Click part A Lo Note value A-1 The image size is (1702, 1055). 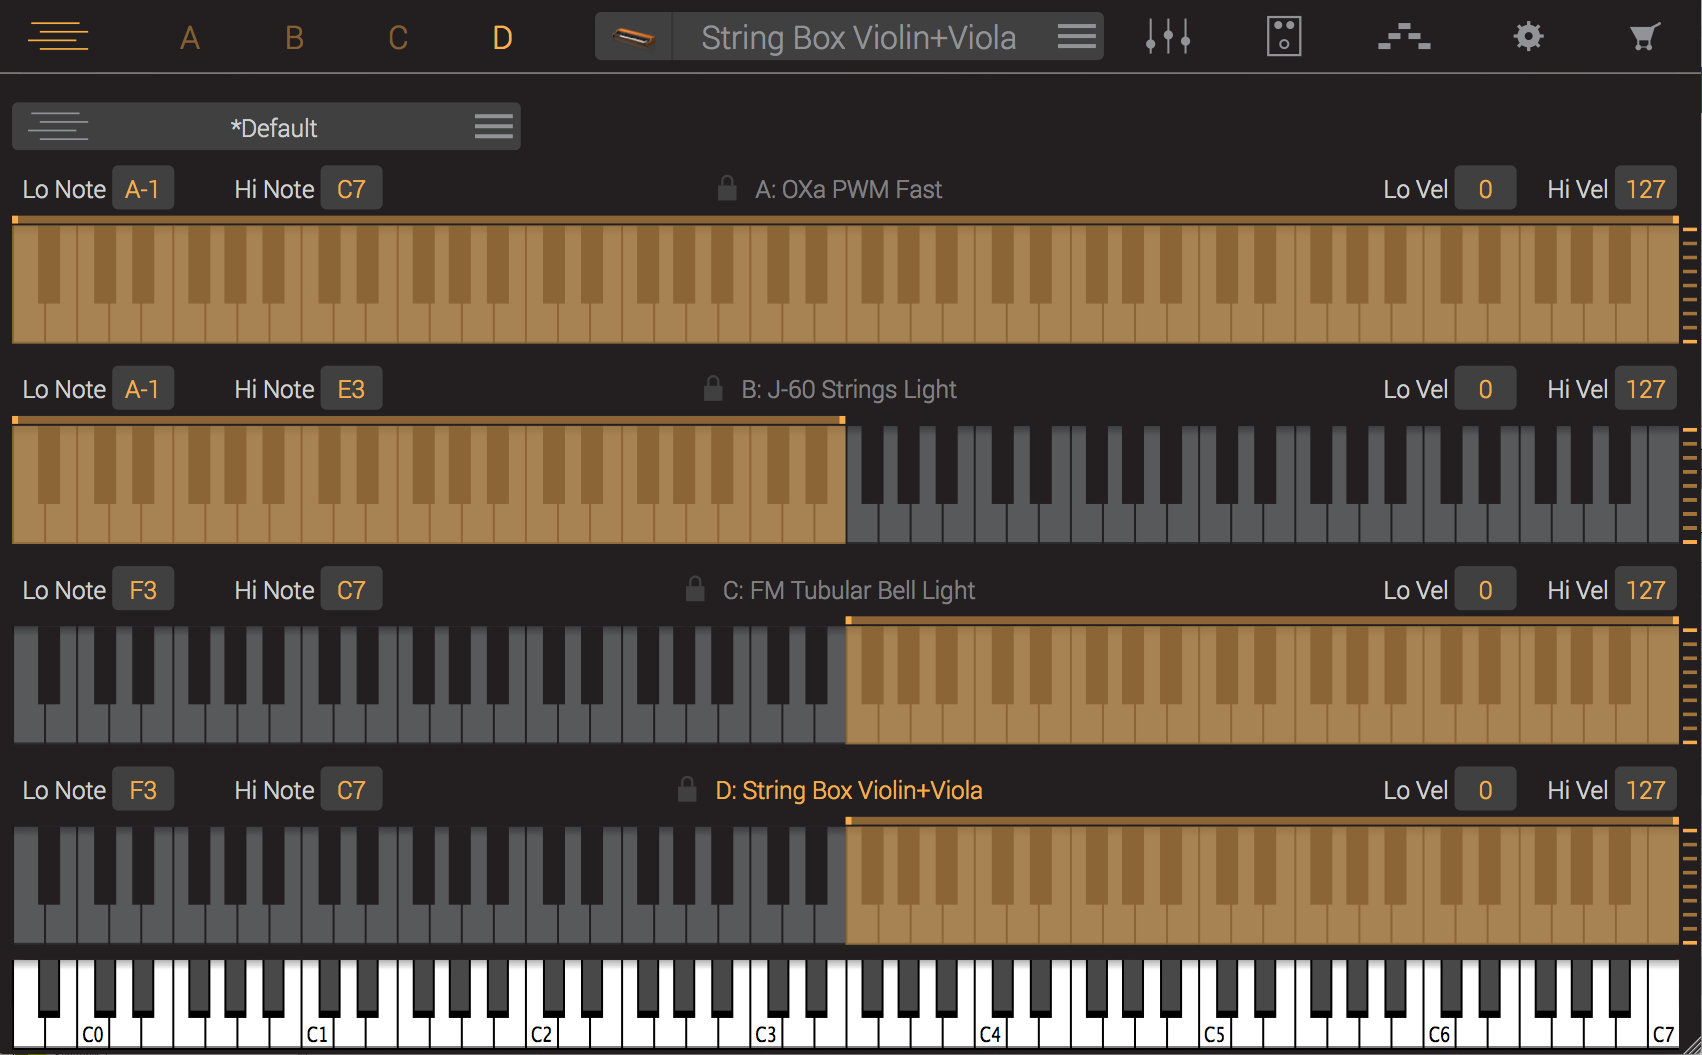pyautogui.click(x=143, y=188)
